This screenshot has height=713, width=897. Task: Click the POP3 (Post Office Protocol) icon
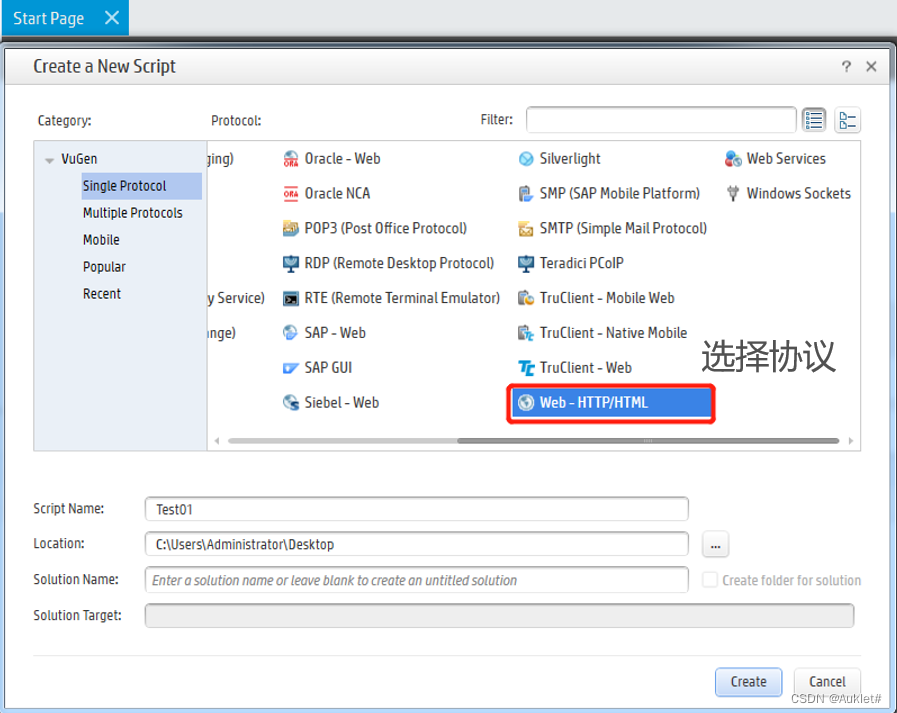[x=291, y=228]
